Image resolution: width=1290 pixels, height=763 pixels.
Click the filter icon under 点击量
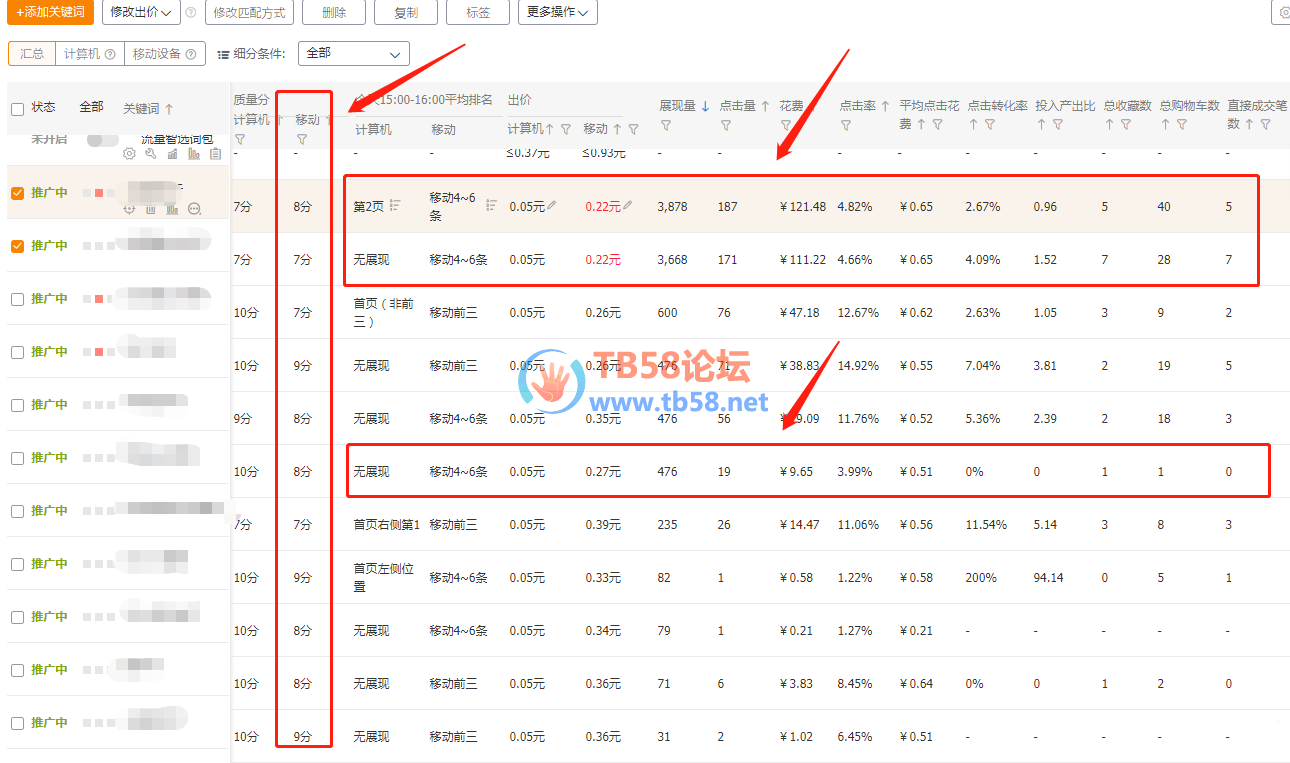(x=725, y=126)
